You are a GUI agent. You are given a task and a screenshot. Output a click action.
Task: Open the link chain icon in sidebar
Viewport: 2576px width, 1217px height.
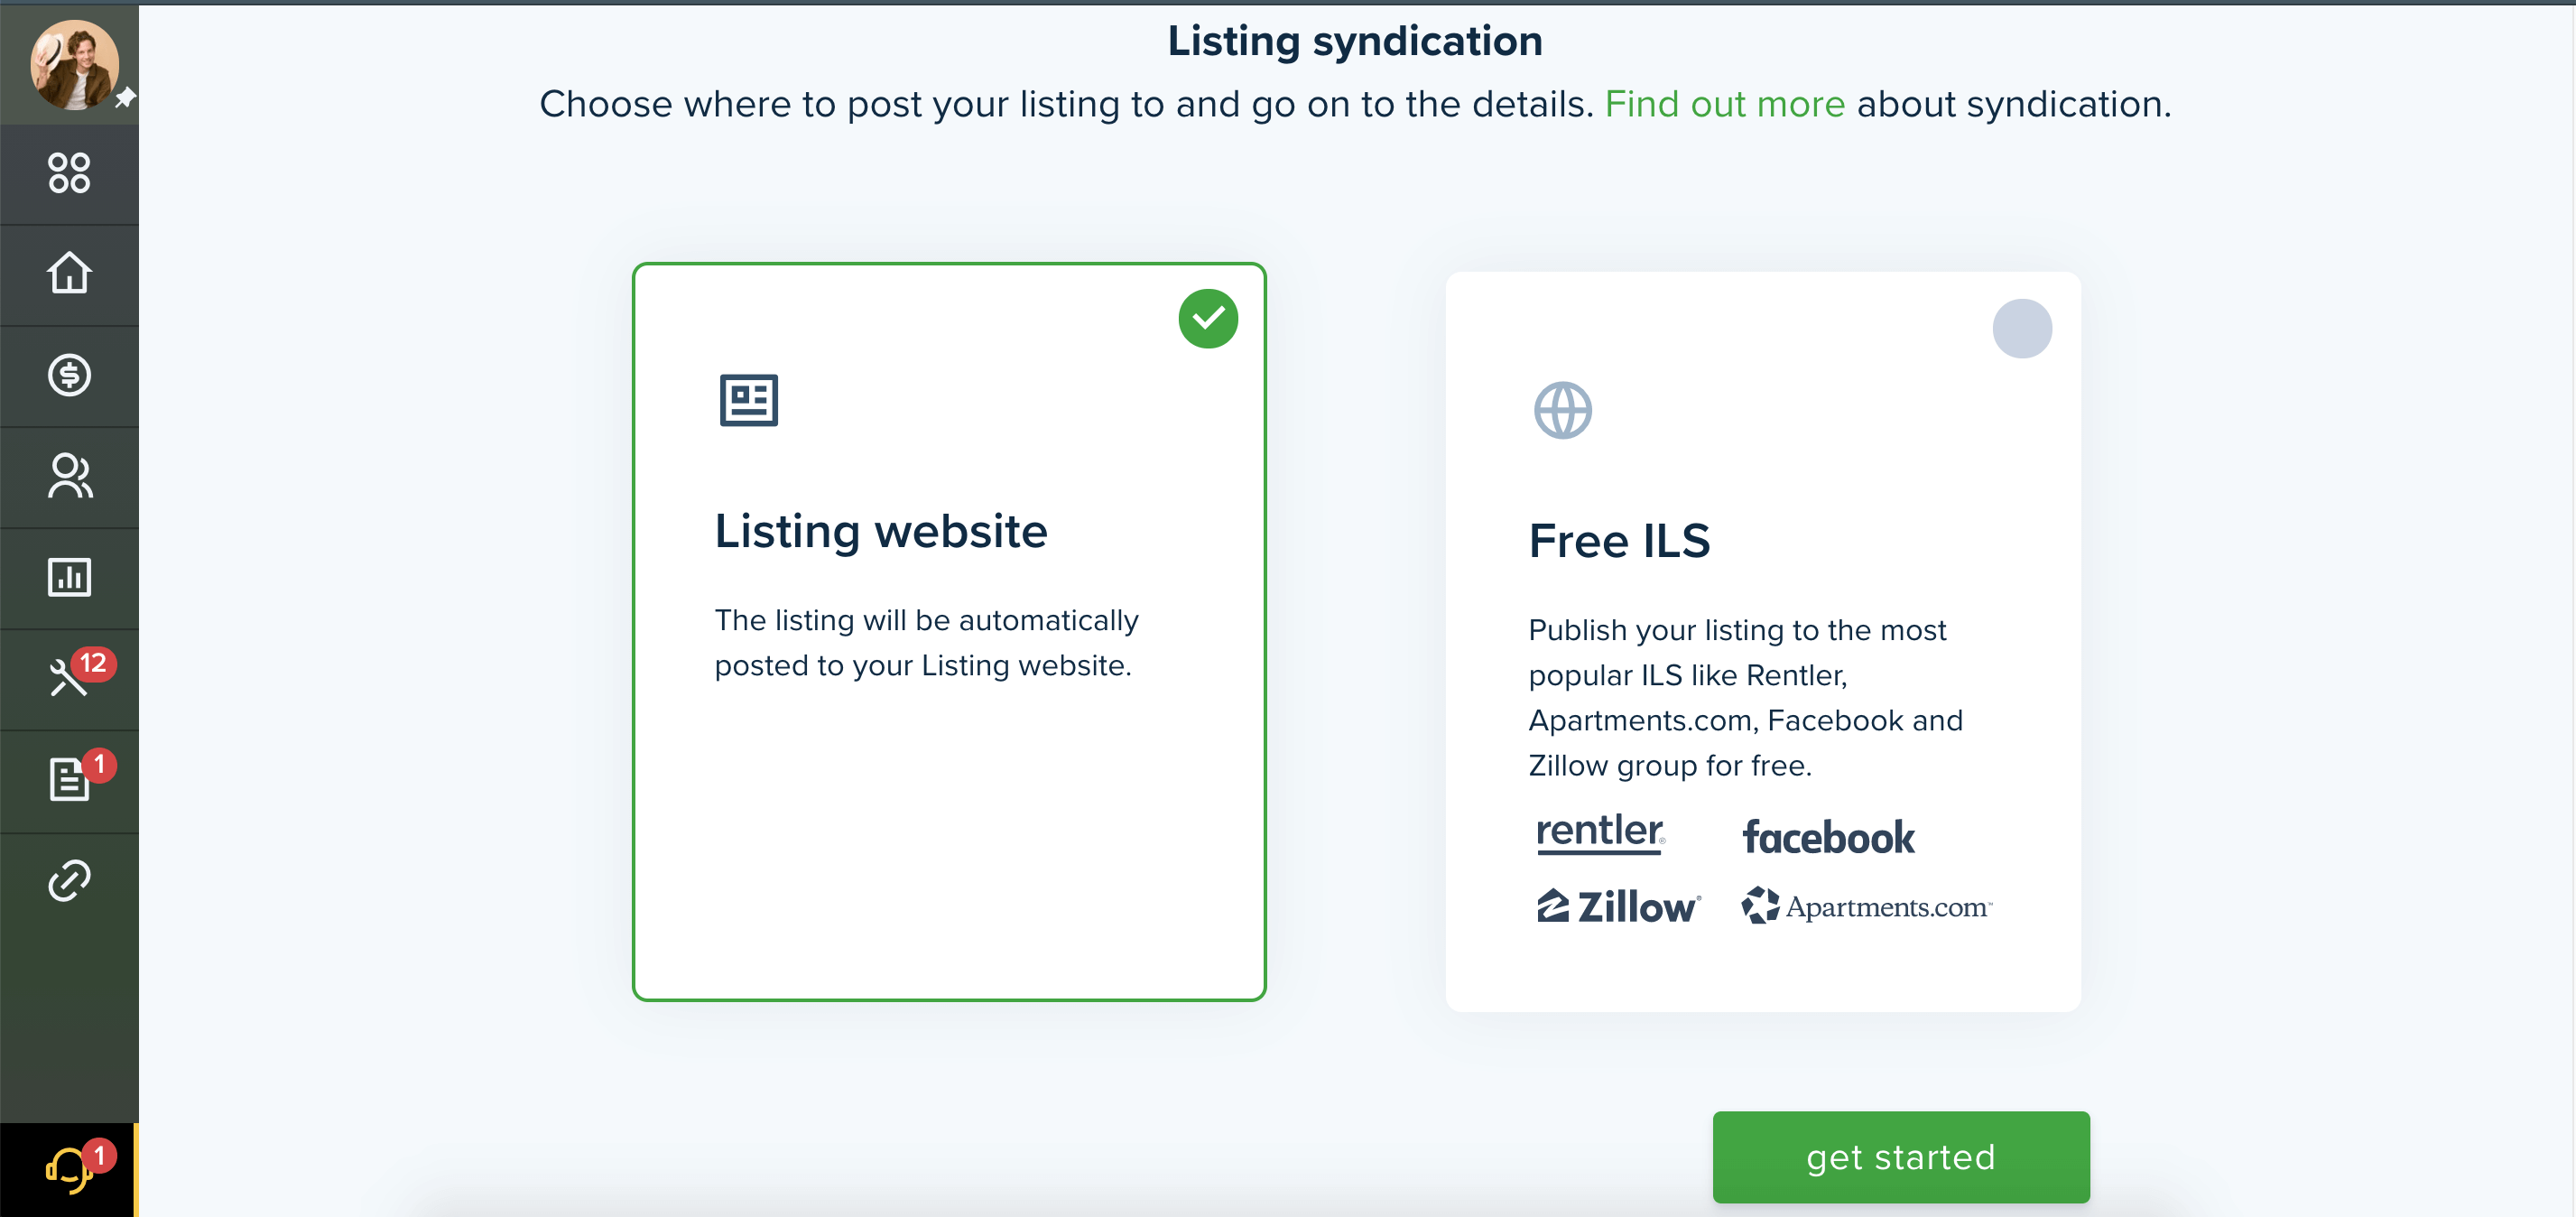[69, 881]
